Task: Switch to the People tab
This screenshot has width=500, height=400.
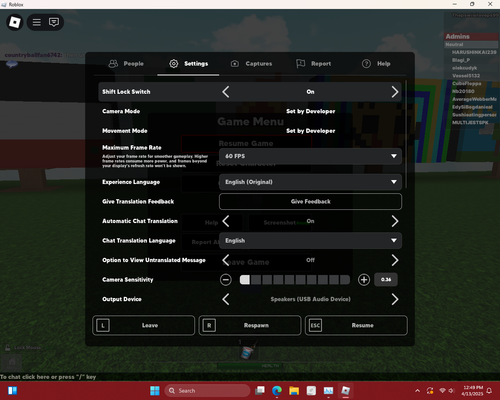Action: pyautogui.click(x=126, y=64)
